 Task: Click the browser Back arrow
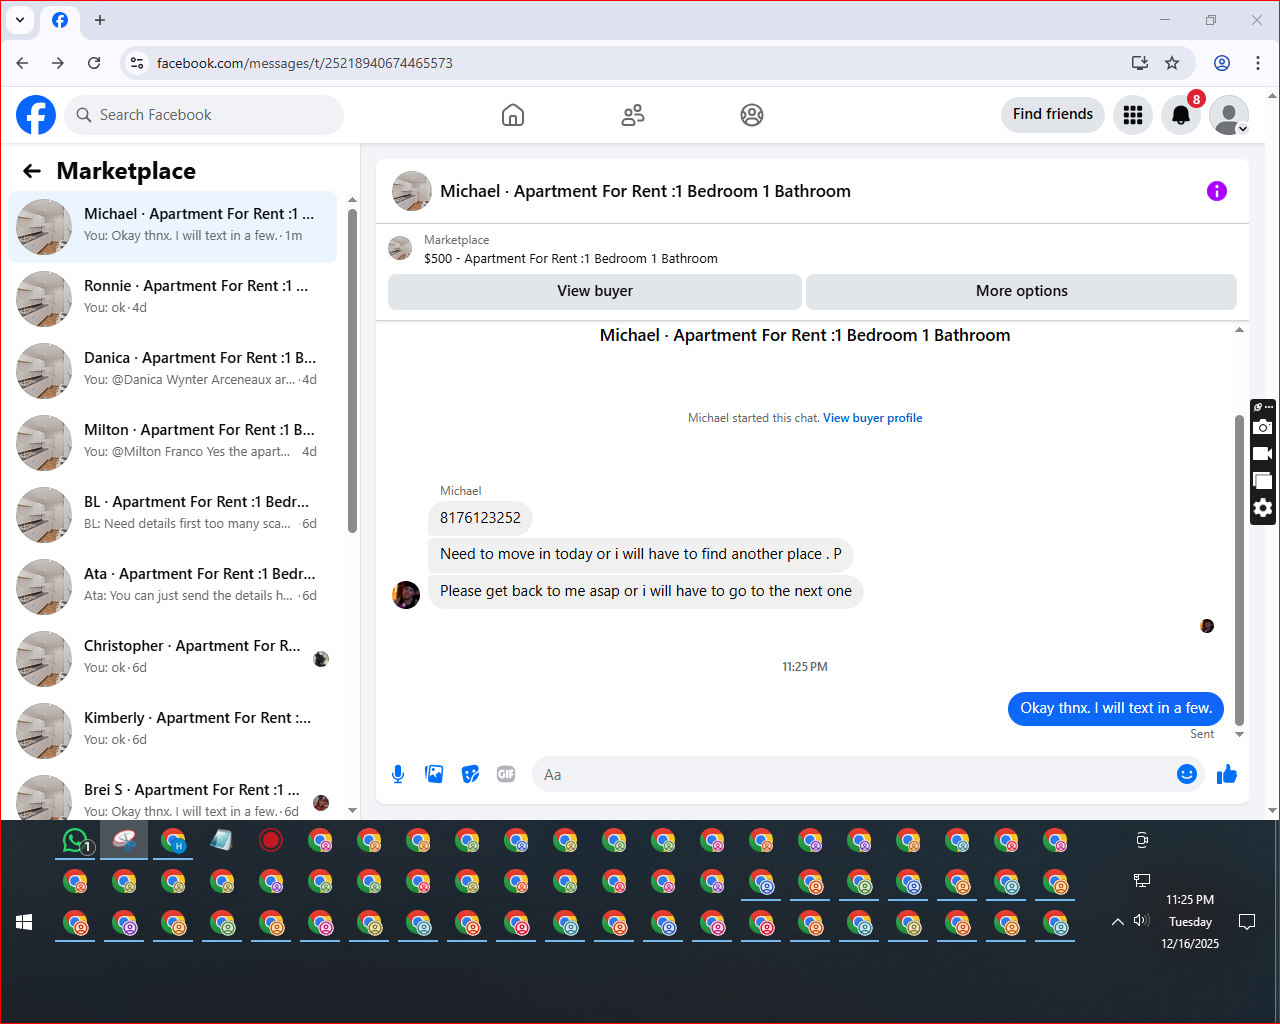tap(22, 63)
